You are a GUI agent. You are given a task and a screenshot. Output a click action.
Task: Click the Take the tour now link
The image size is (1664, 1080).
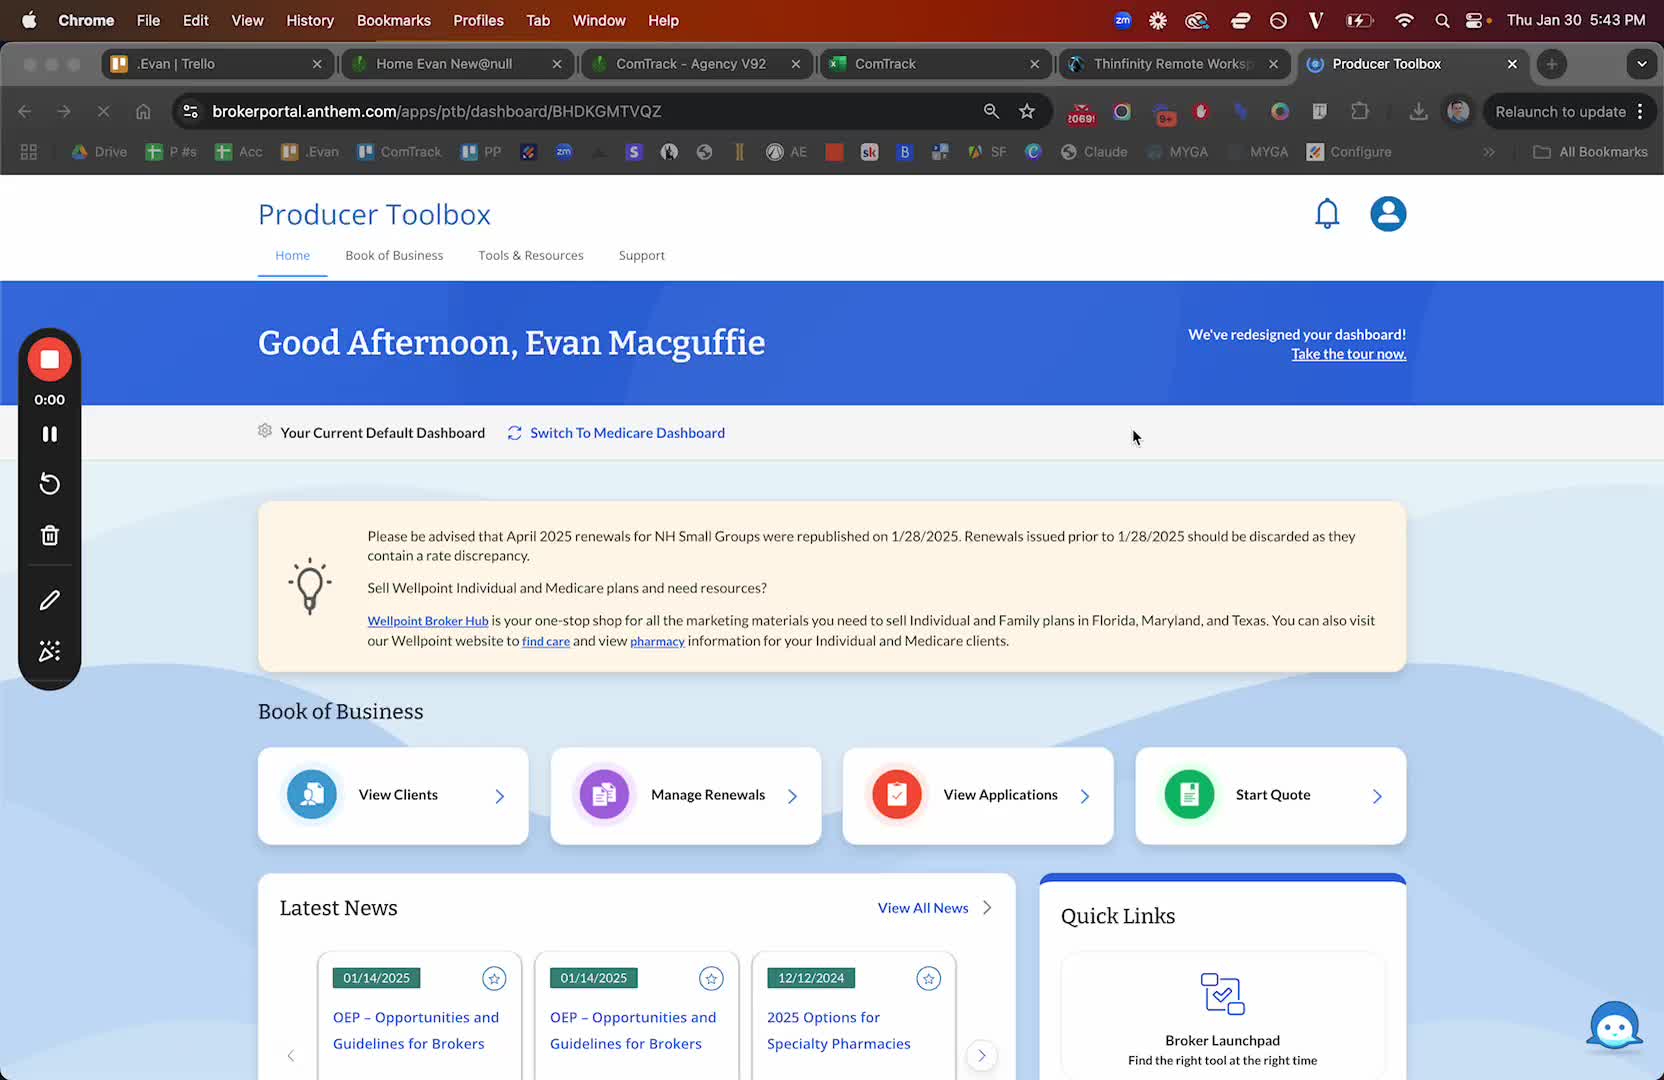click(1348, 354)
